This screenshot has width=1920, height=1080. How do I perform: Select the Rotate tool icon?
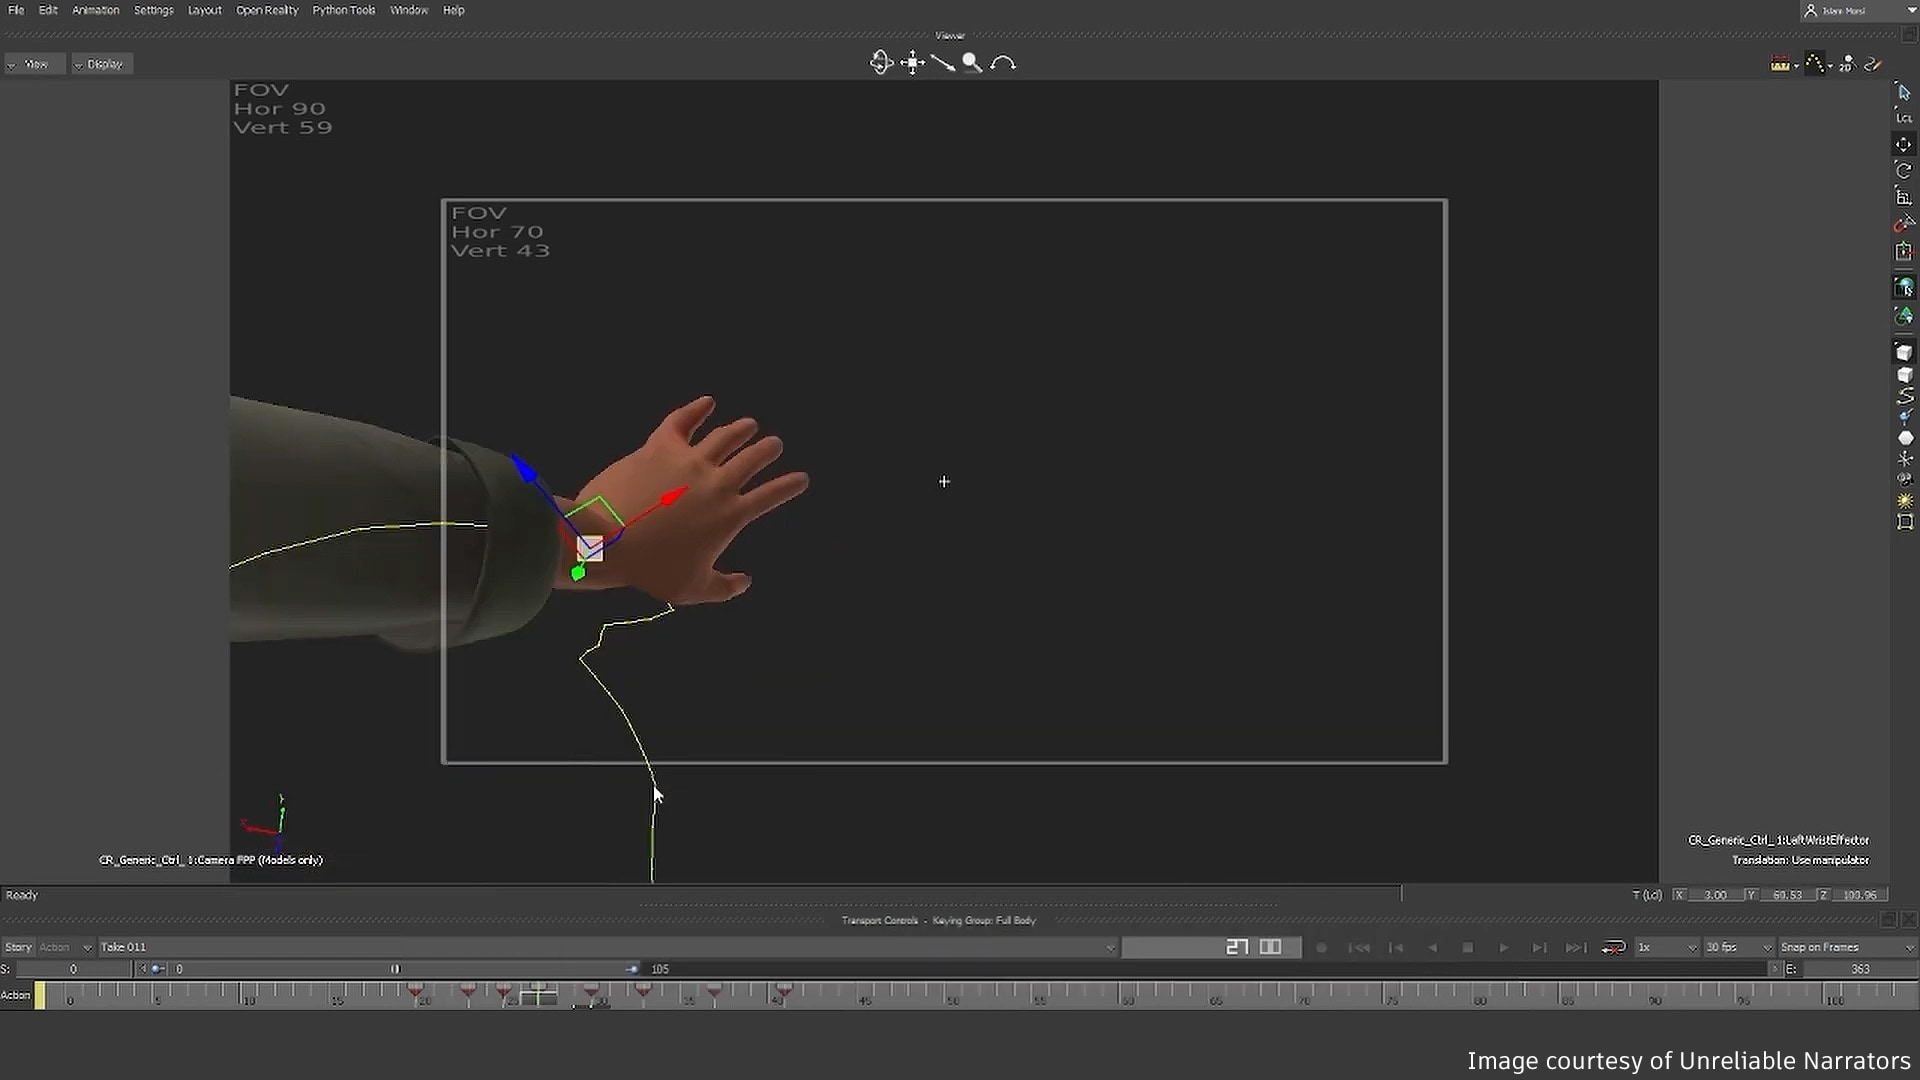coord(1904,171)
